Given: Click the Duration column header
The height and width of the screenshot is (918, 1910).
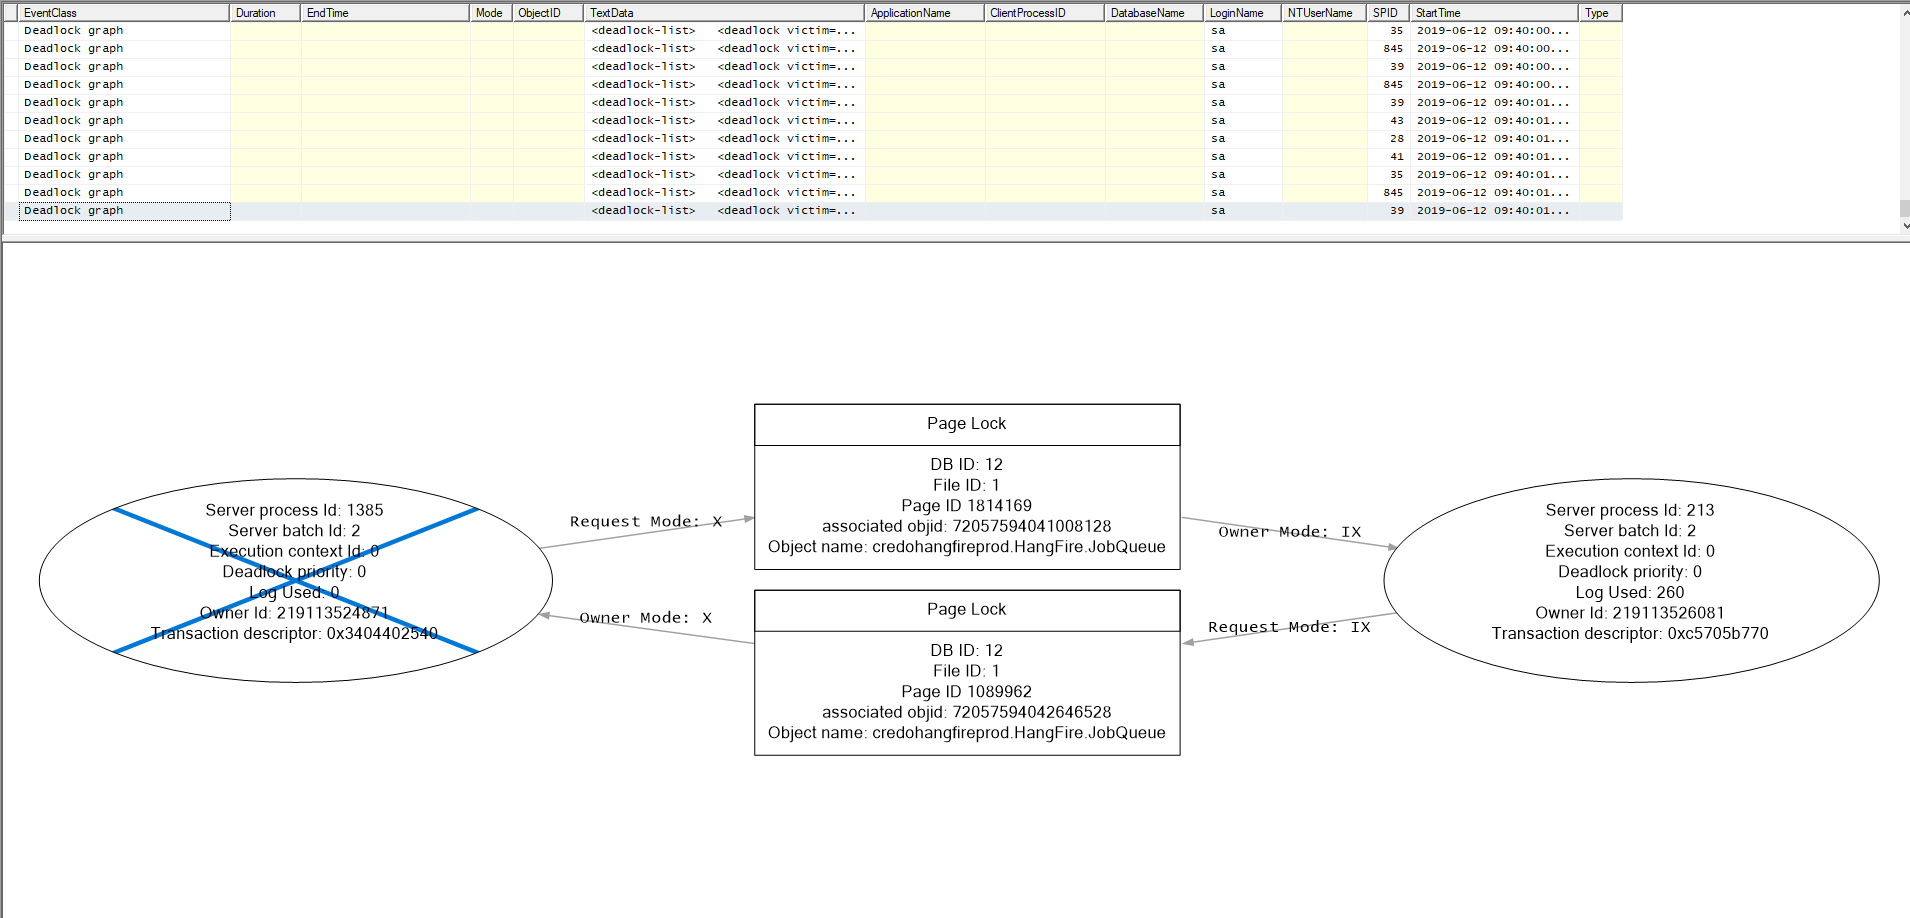Looking at the screenshot, I should 263,12.
